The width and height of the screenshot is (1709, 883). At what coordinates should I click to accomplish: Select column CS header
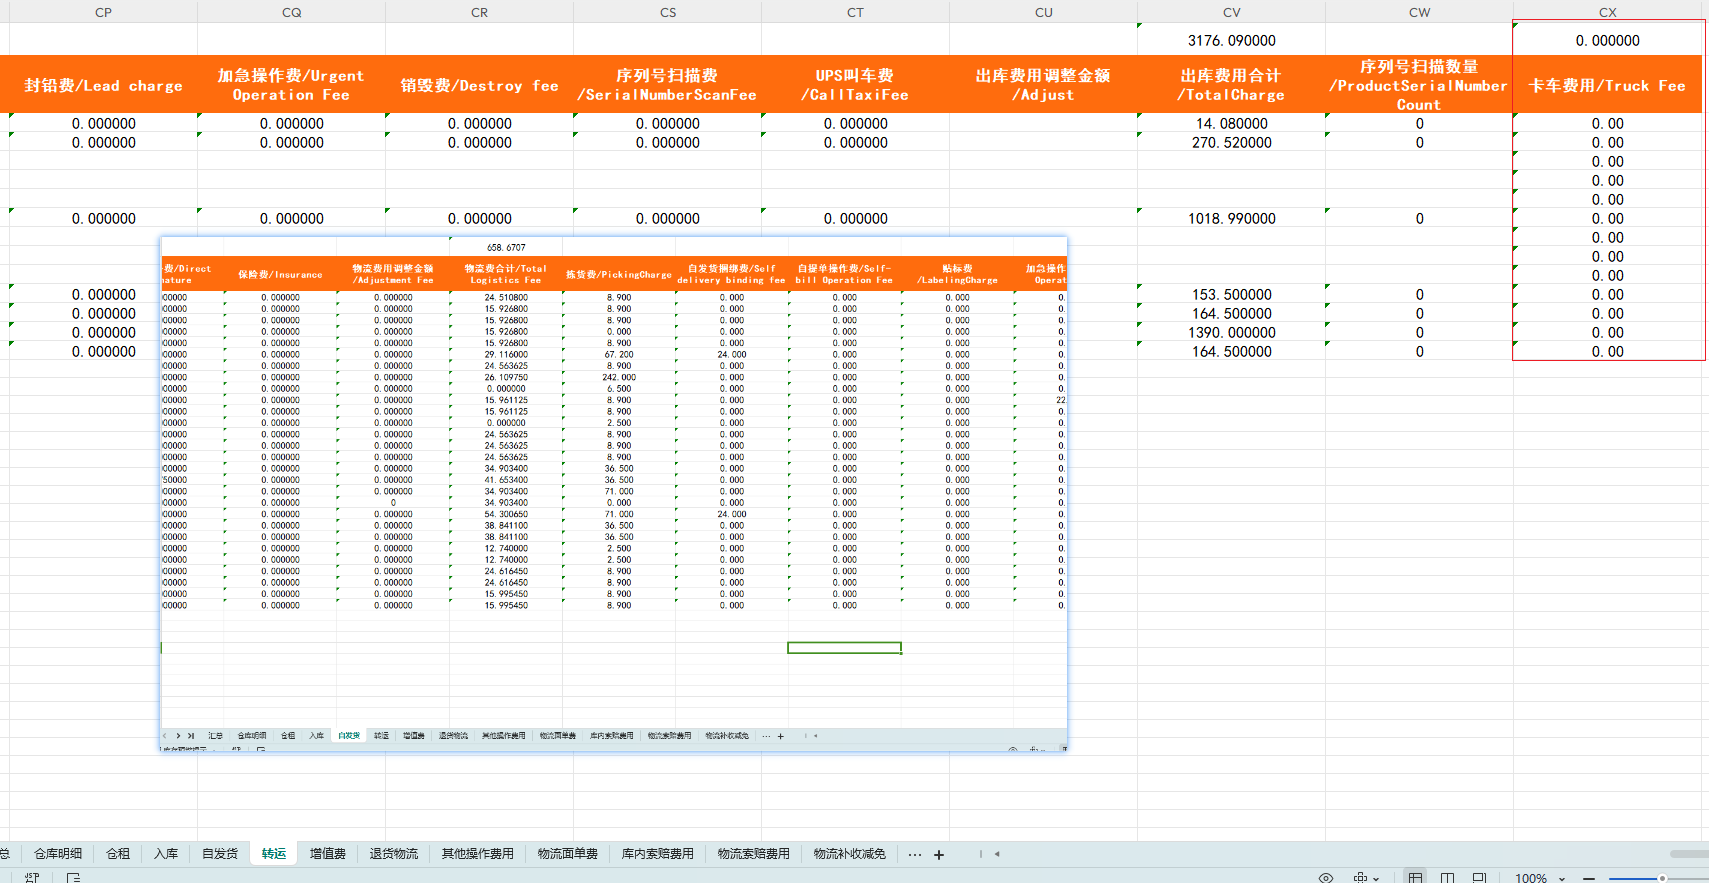pos(668,12)
